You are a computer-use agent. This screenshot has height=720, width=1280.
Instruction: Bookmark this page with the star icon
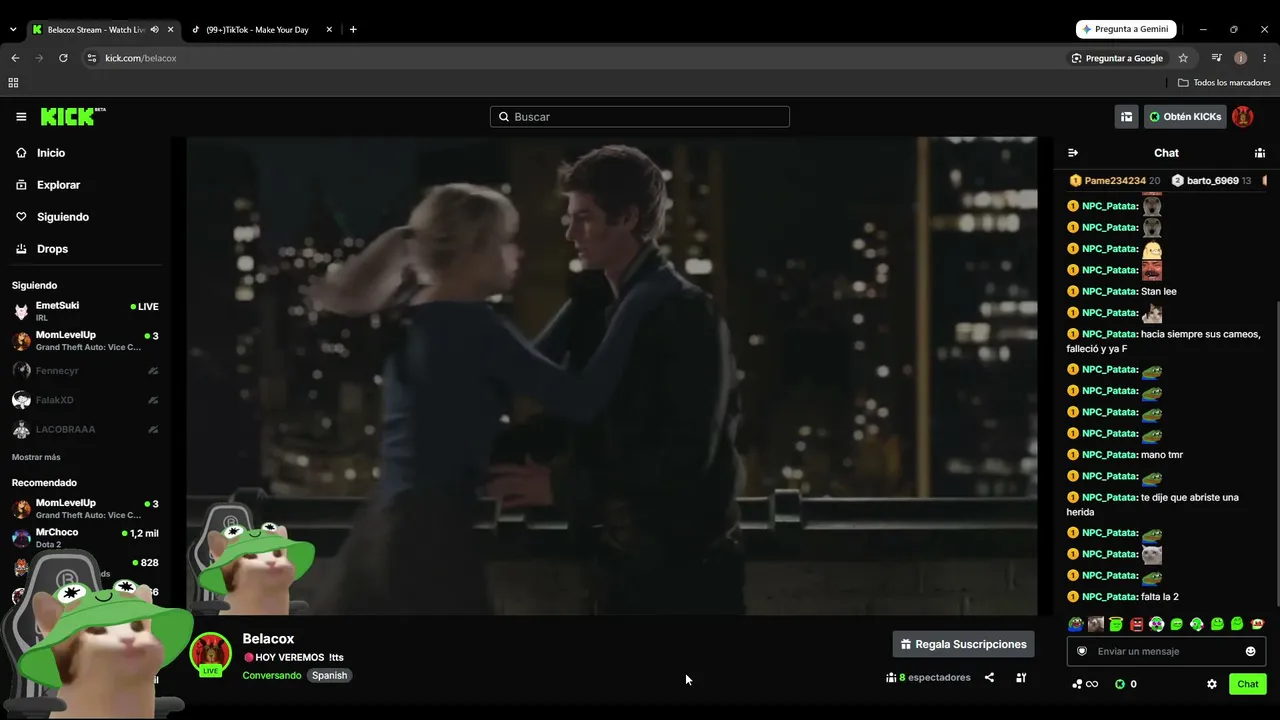[x=1183, y=58]
